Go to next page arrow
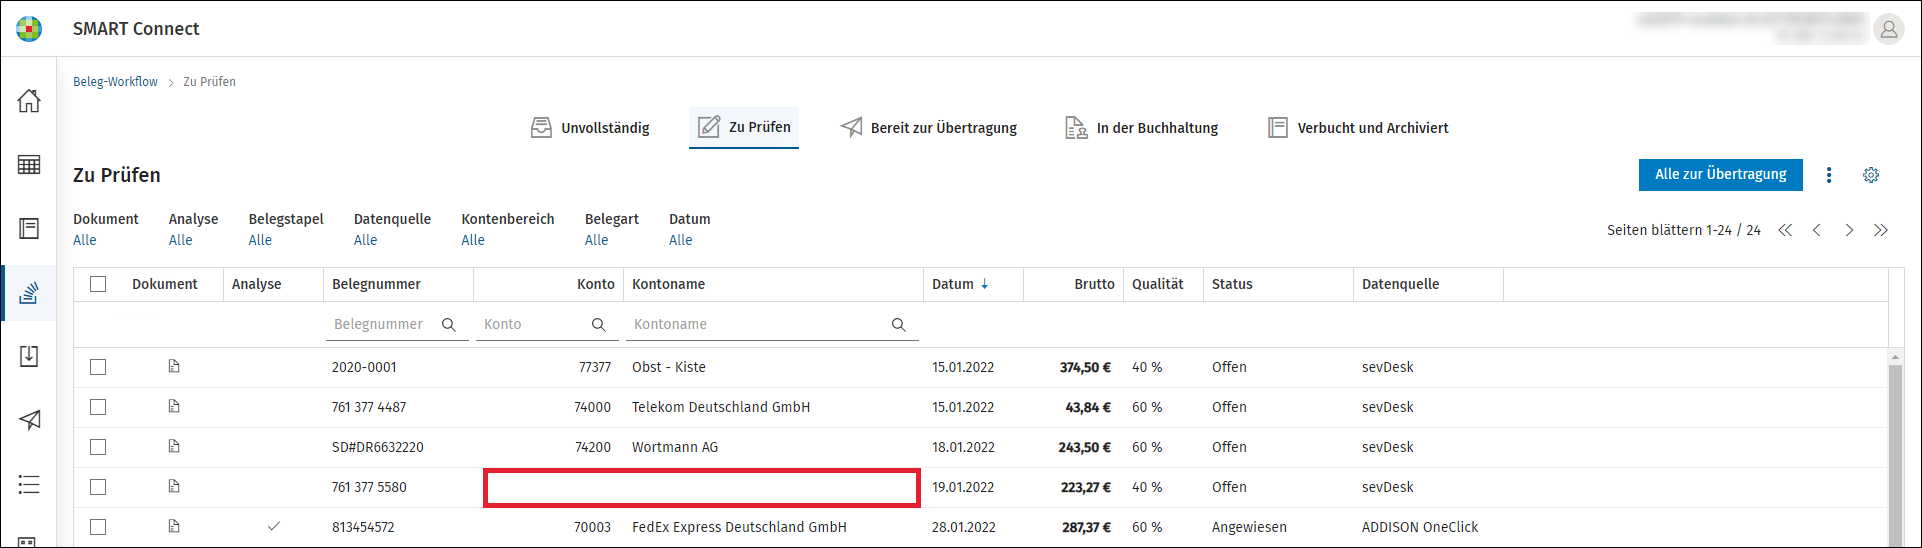Image resolution: width=1922 pixels, height=548 pixels. point(1849,230)
